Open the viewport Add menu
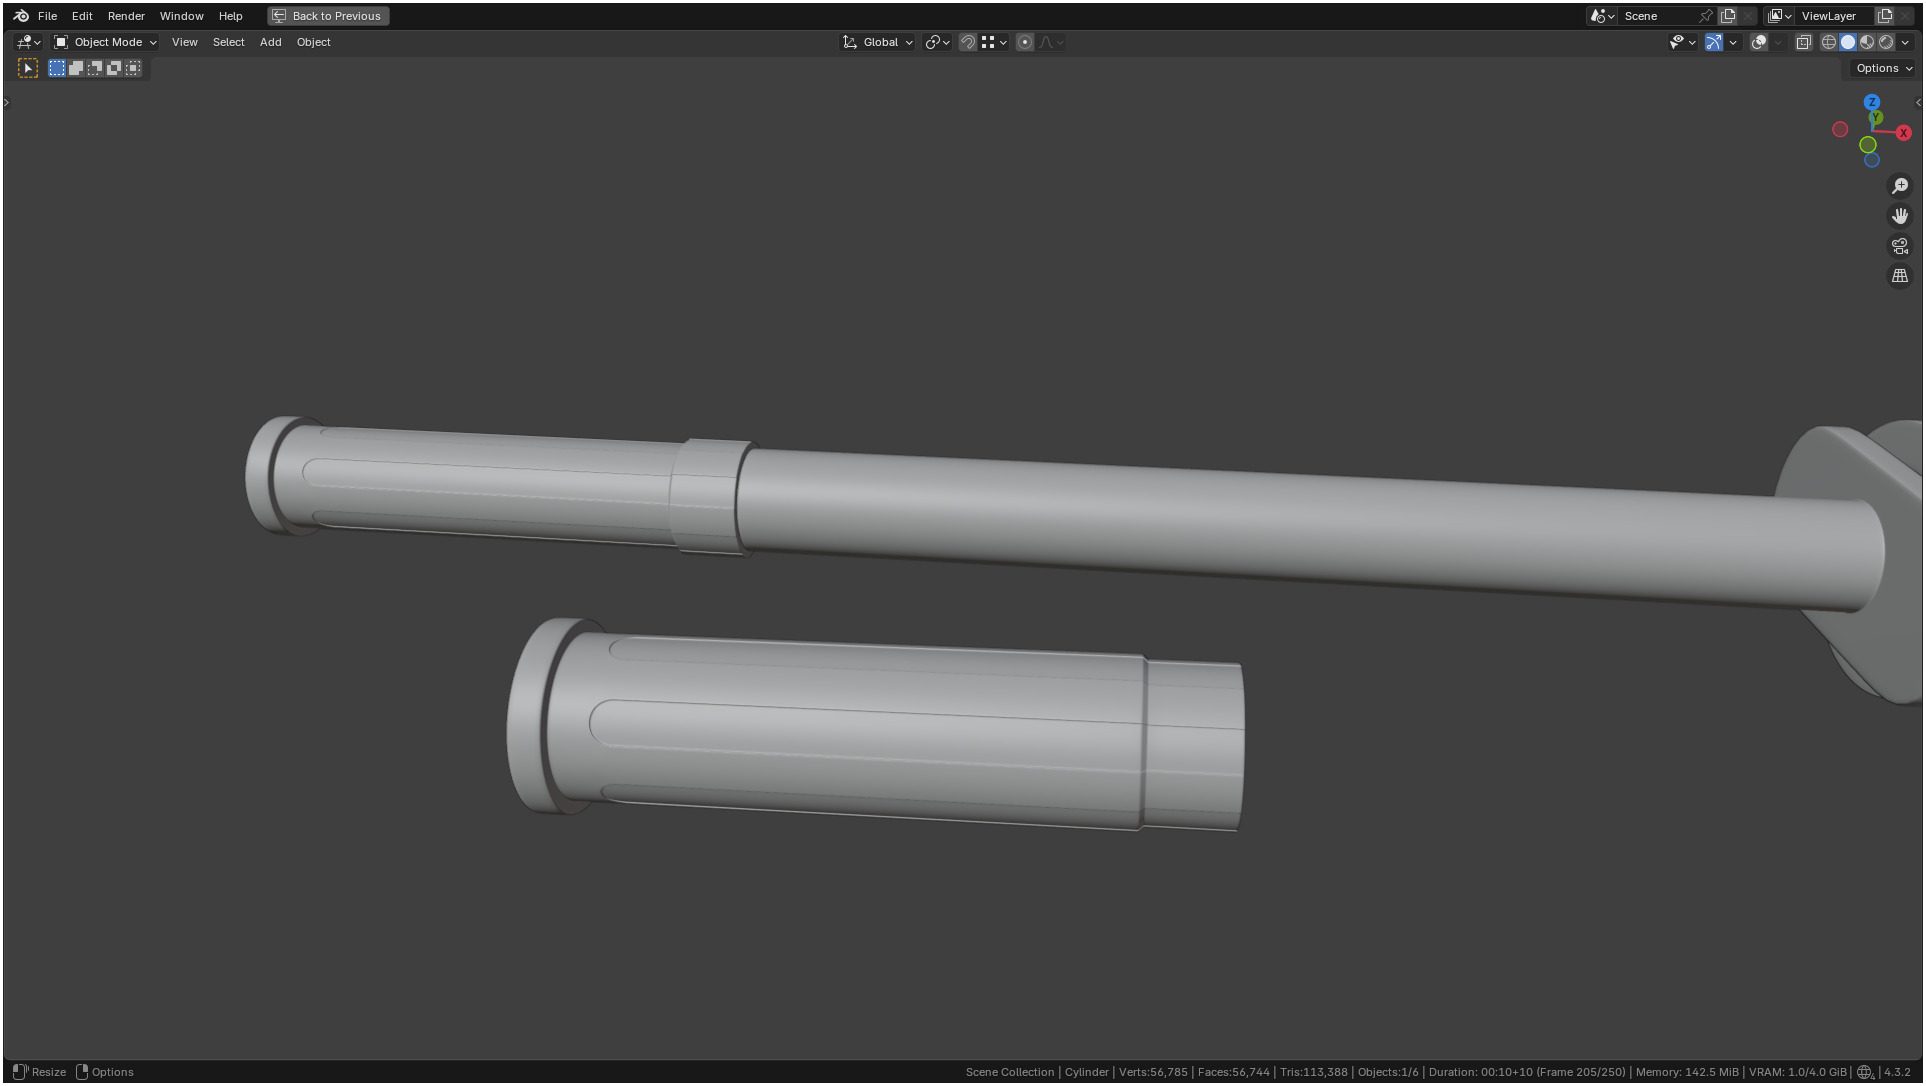 click(270, 42)
